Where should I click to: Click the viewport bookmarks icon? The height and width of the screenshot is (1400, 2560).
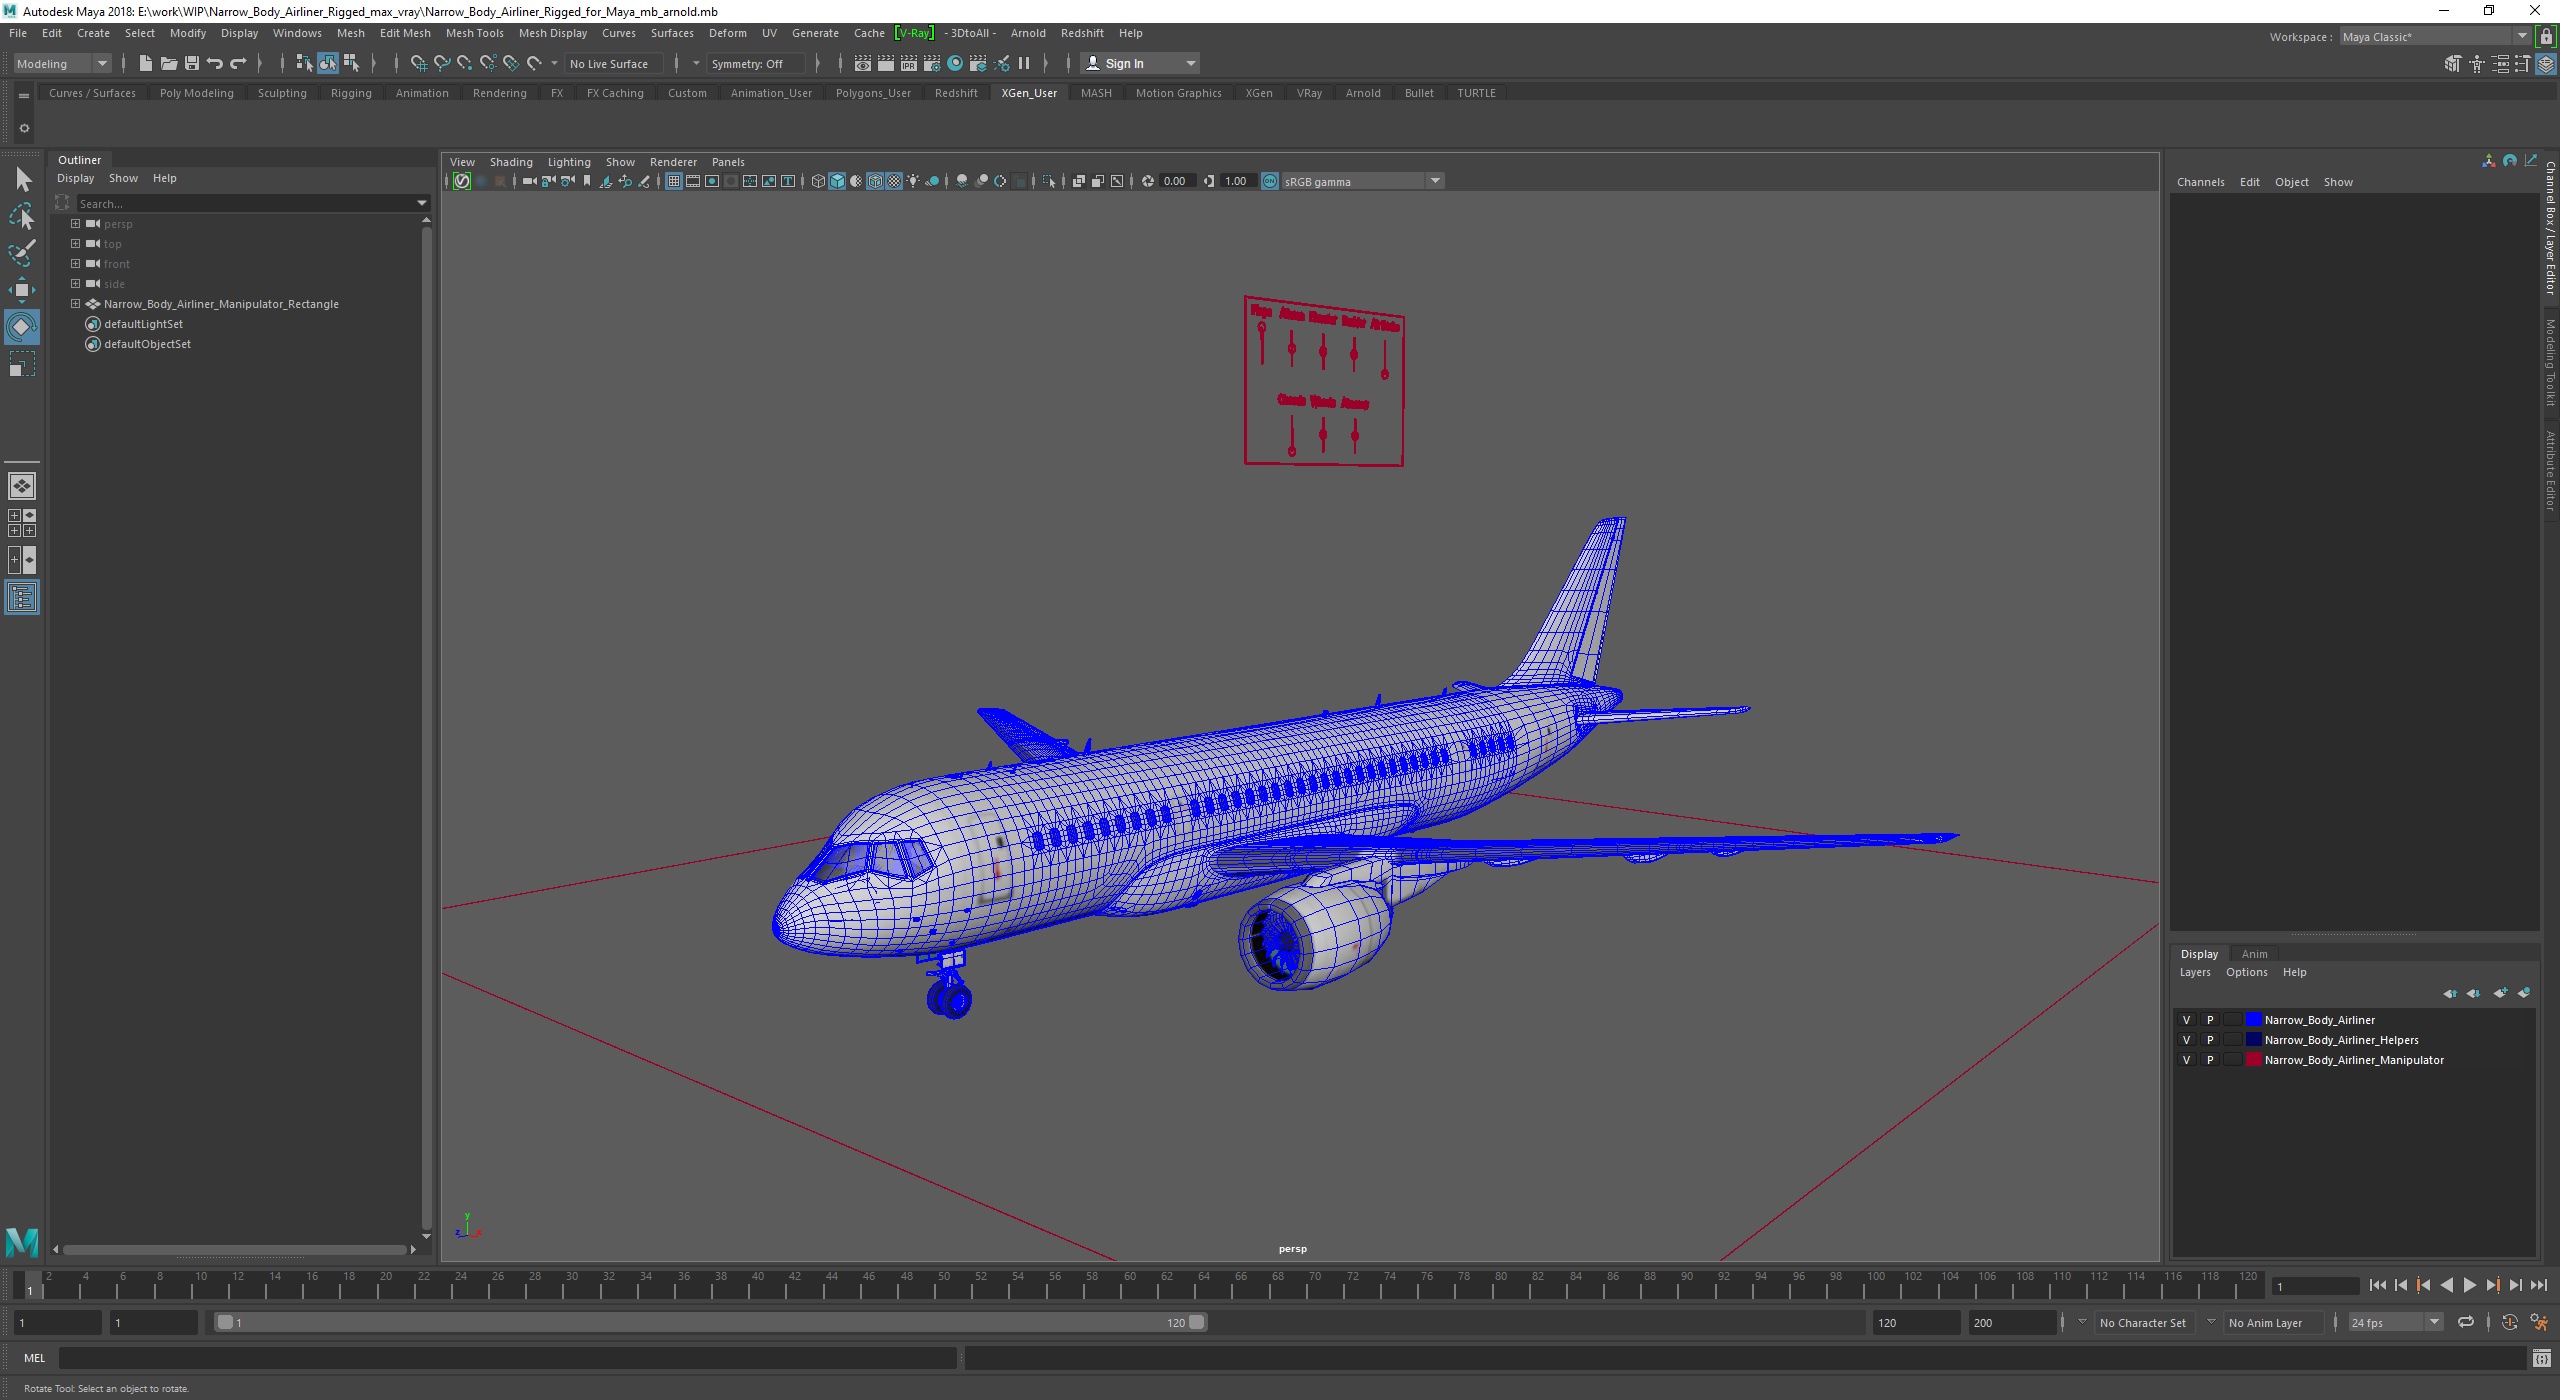[x=587, y=181]
